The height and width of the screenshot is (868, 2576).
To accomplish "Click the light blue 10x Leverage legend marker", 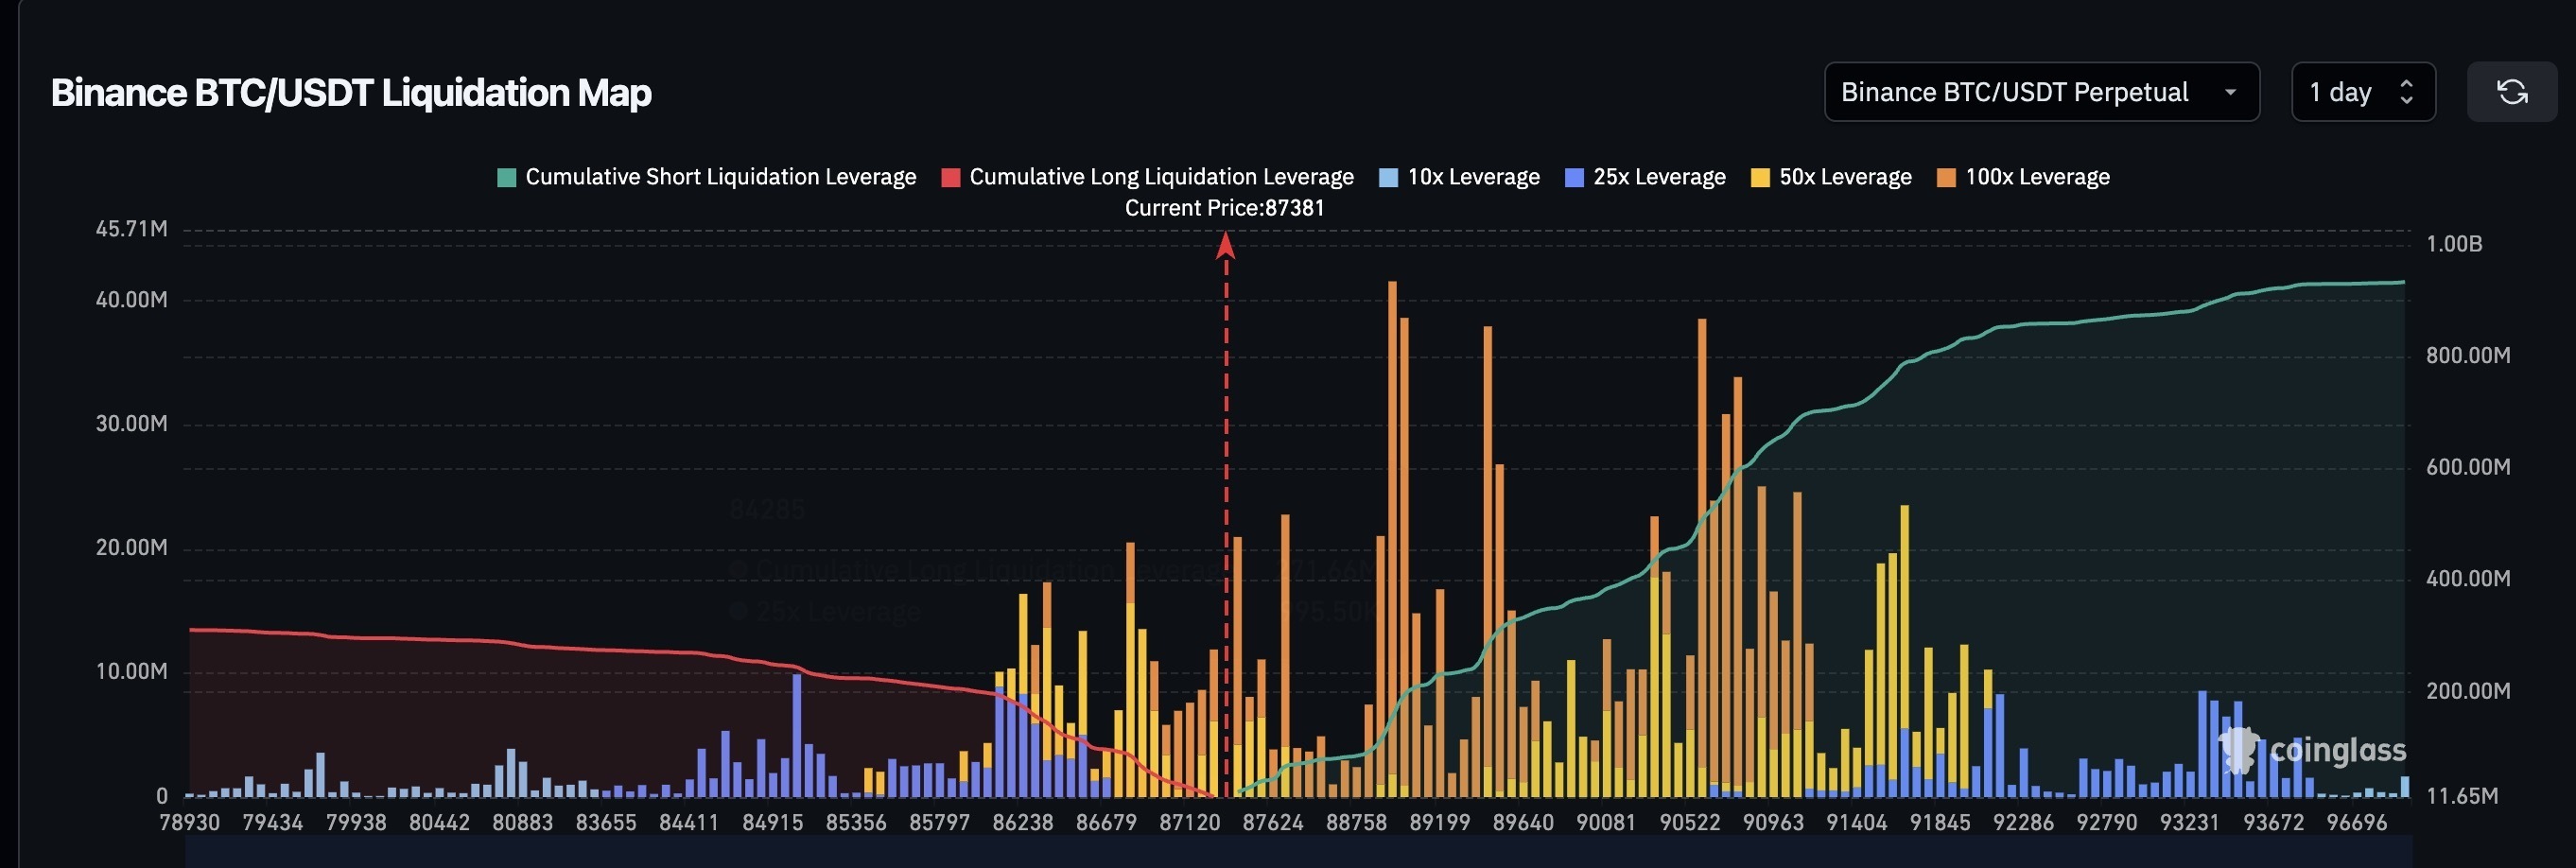I will click(1390, 176).
